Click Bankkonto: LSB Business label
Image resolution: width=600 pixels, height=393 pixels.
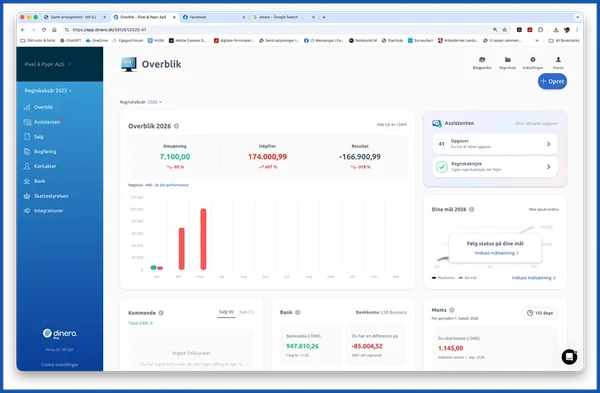[381, 312]
